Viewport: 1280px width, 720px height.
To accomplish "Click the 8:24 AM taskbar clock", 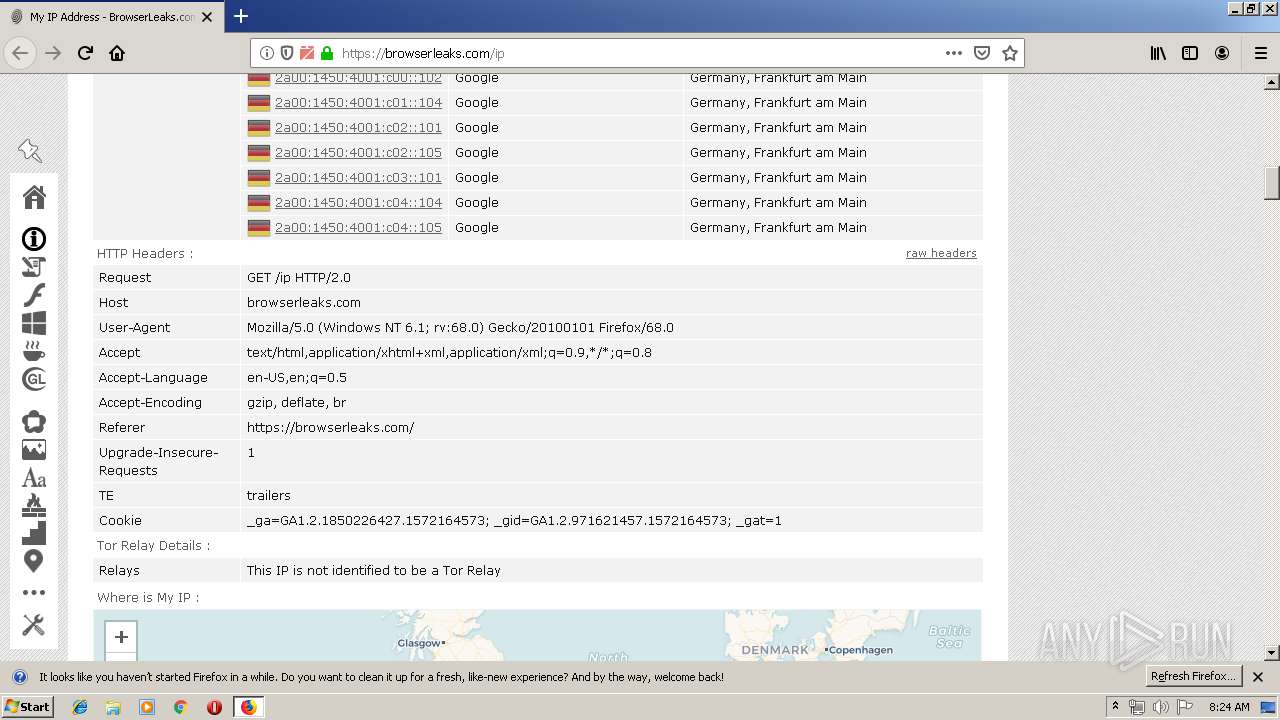I will pos(1229,707).
